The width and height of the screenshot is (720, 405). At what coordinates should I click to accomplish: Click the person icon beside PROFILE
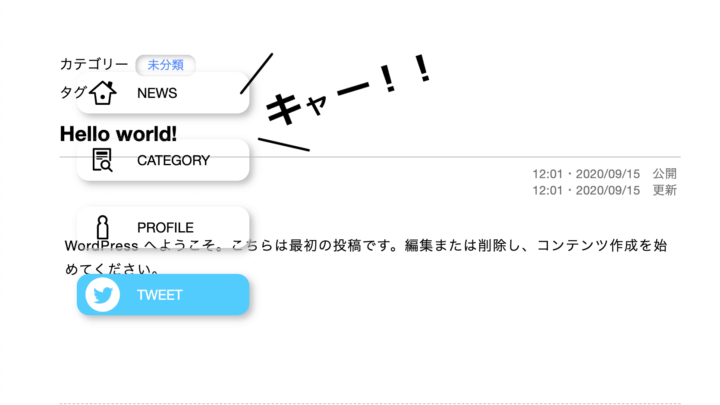tap(102, 227)
